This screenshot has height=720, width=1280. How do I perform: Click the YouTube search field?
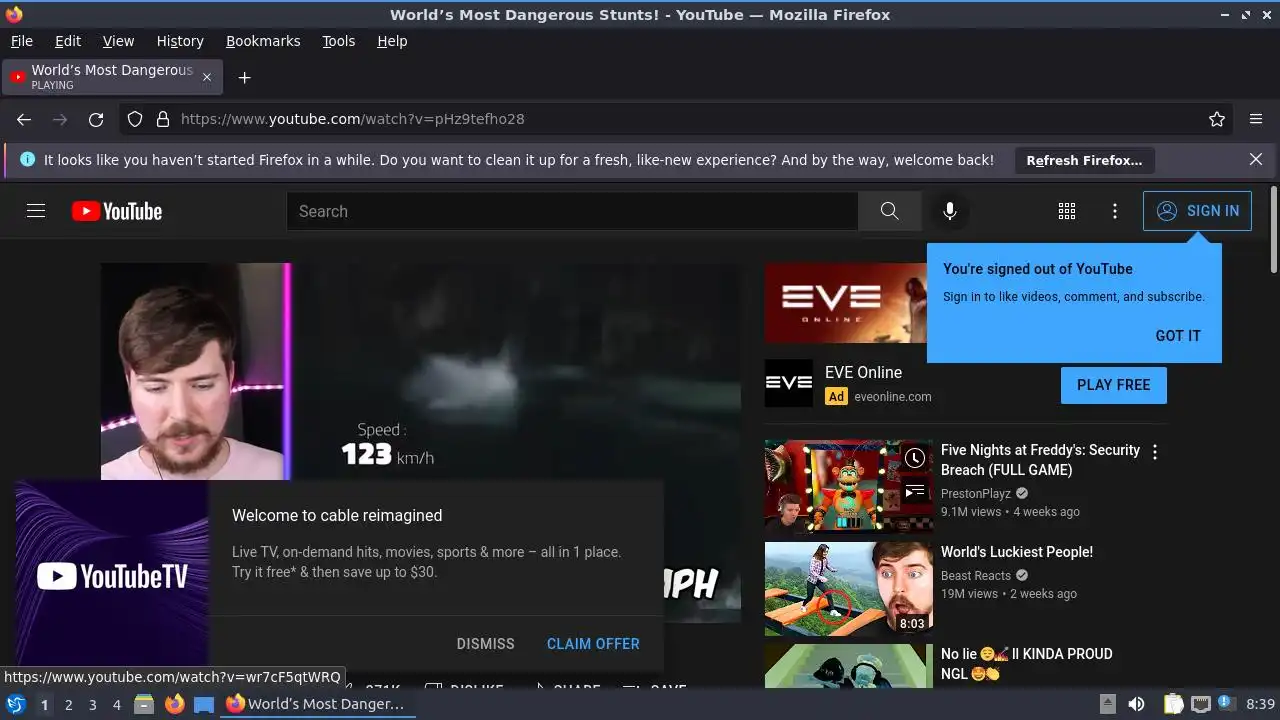click(572, 211)
